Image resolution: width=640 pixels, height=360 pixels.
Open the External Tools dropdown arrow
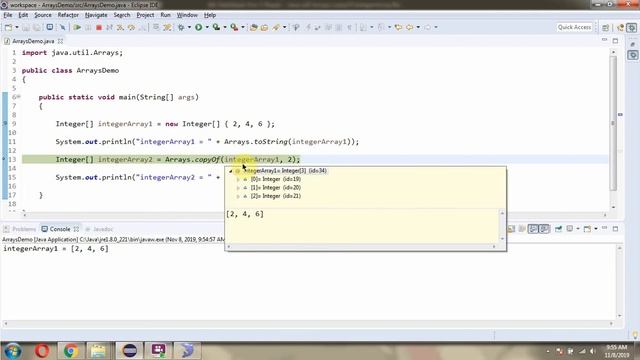coord(243,27)
